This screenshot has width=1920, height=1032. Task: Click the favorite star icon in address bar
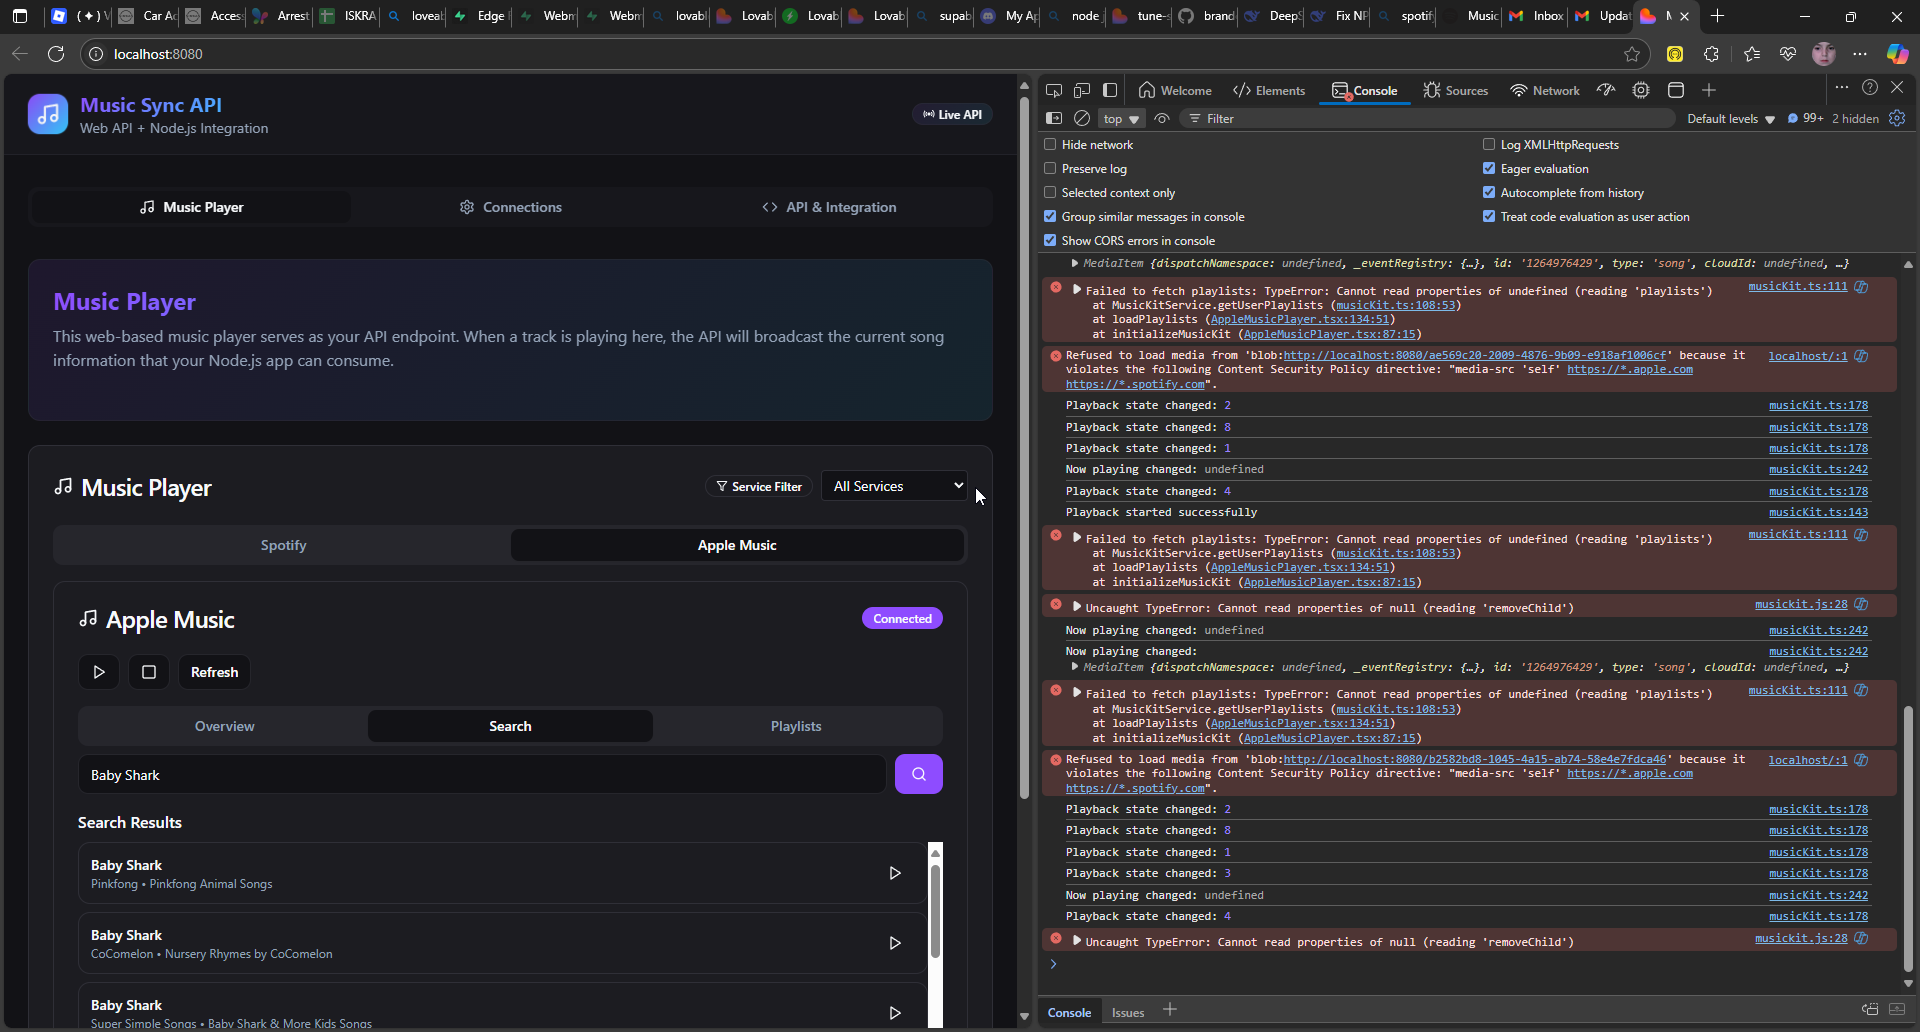[x=1632, y=54]
